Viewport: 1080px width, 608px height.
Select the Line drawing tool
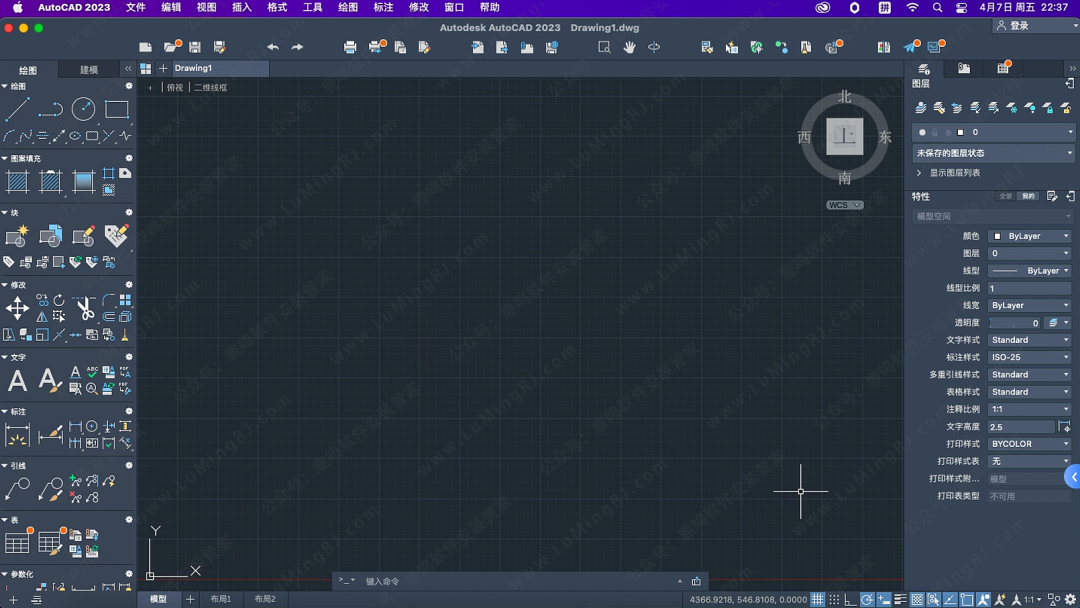pyautogui.click(x=18, y=109)
